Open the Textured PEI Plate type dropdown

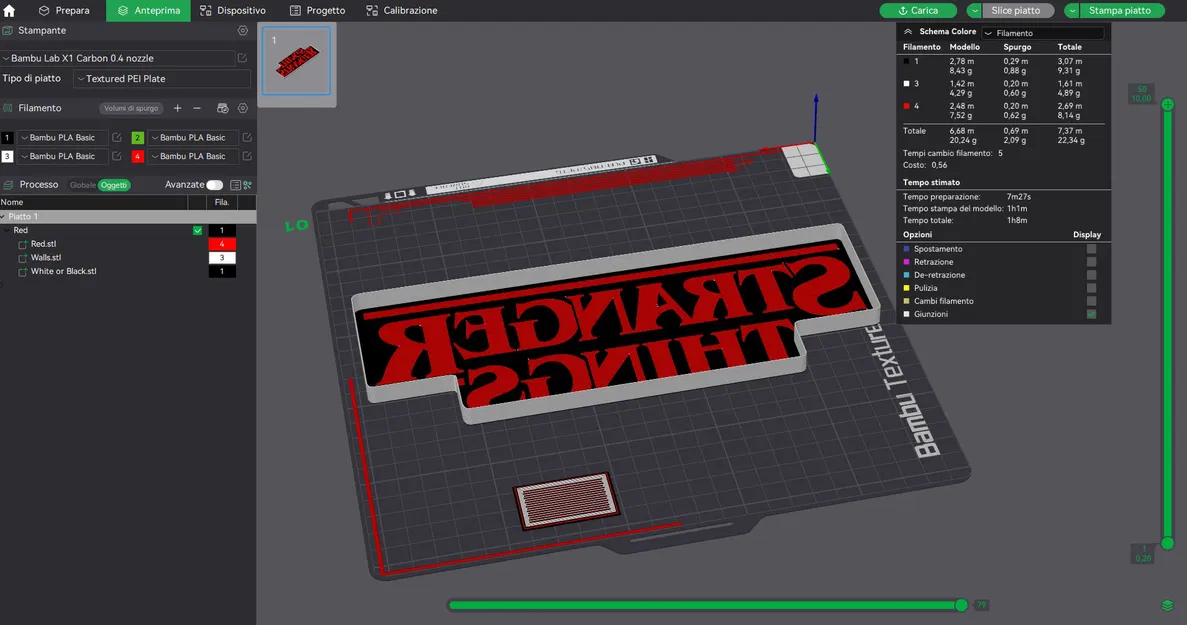pyautogui.click(x=162, y=79)
